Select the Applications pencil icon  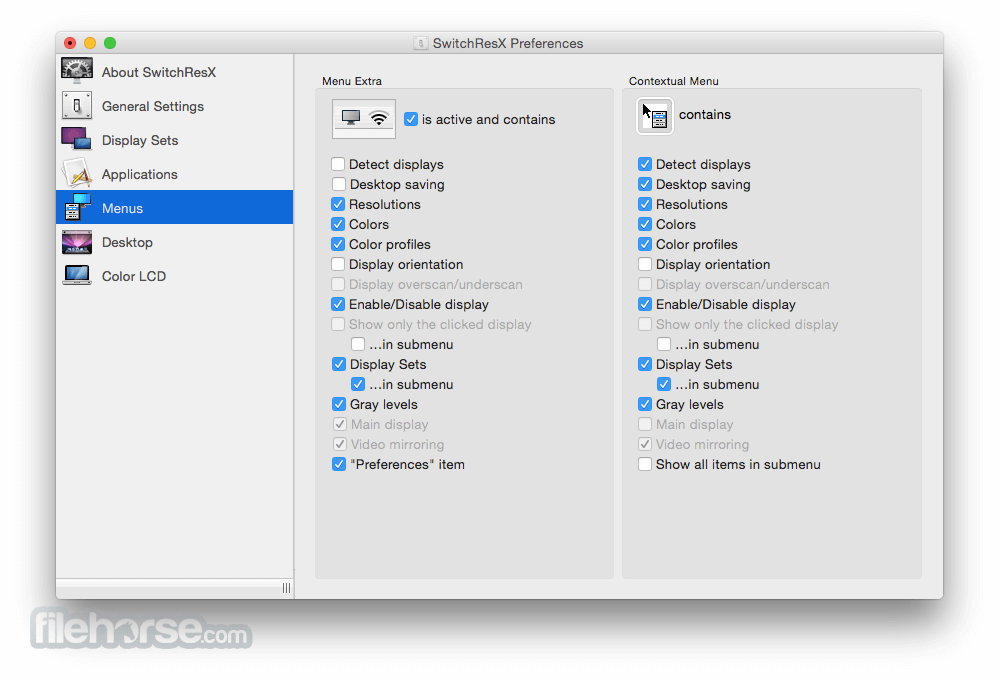(77, 173)
